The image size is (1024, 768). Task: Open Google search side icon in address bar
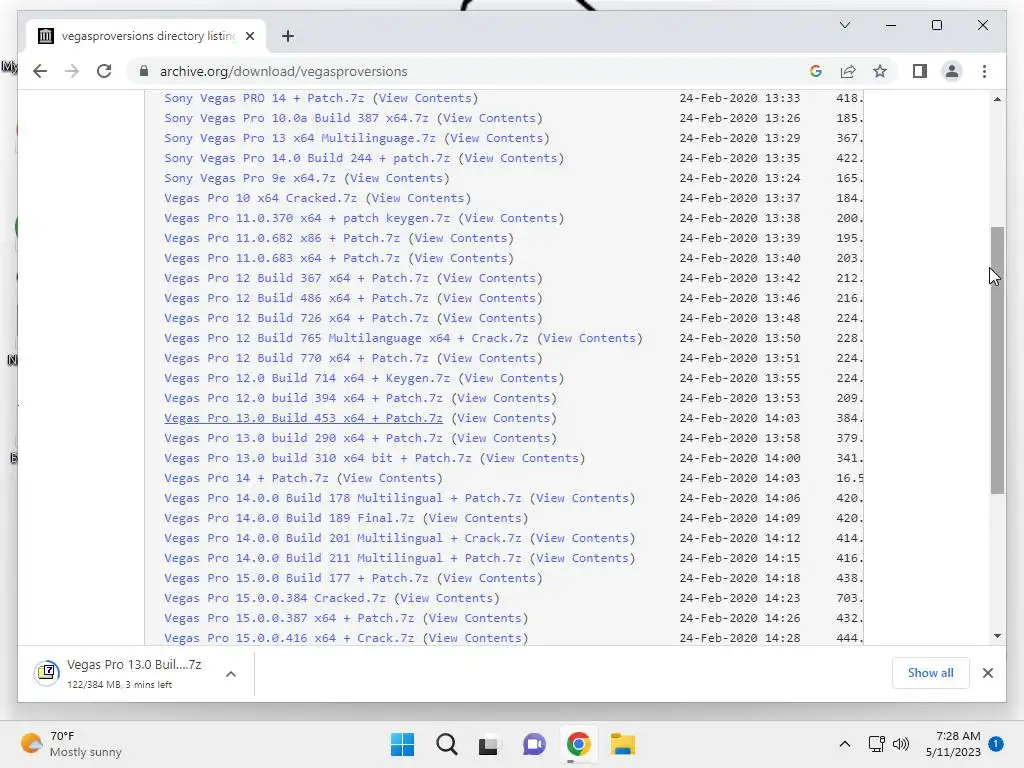coord(816,71)
